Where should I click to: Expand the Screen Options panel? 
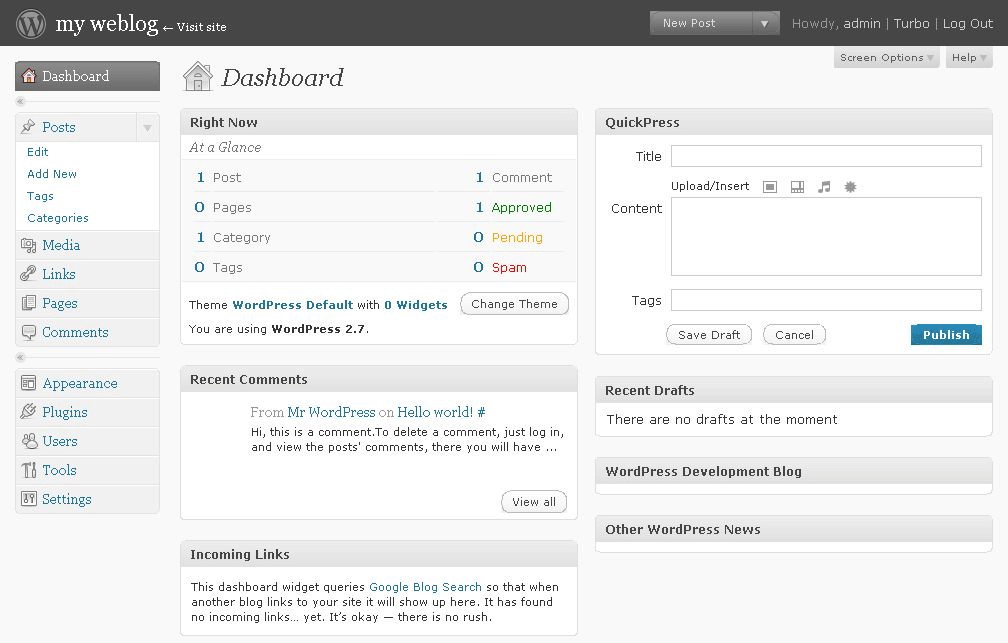887,58
